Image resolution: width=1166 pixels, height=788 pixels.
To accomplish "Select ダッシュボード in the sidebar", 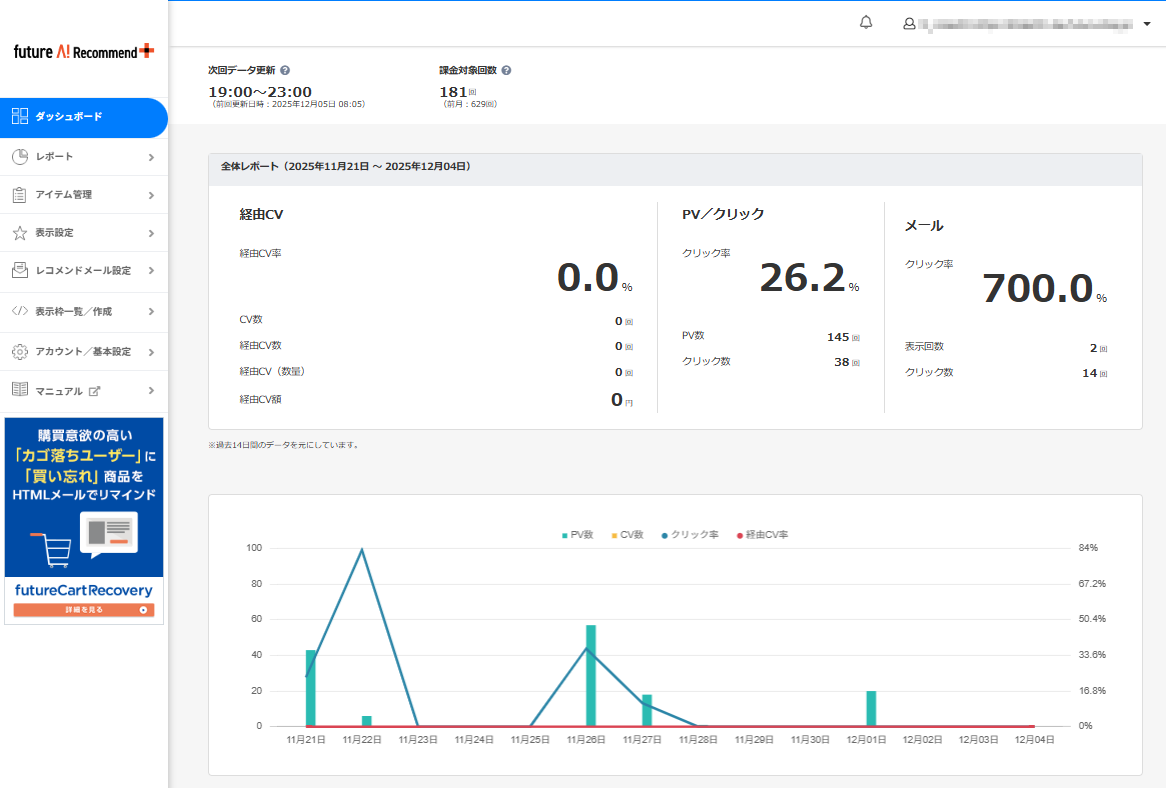I will [x=68, y=117].
